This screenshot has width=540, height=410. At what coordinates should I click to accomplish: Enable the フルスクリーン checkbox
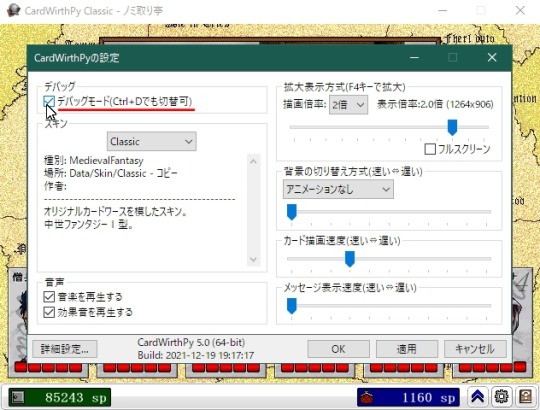click(x=430, y=149)
